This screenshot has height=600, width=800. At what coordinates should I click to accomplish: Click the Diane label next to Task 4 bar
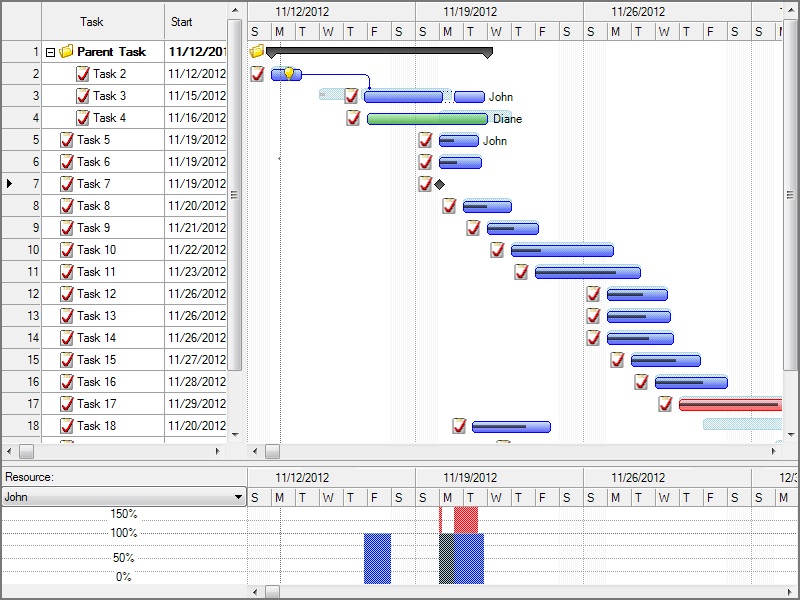tap(507, 119)
